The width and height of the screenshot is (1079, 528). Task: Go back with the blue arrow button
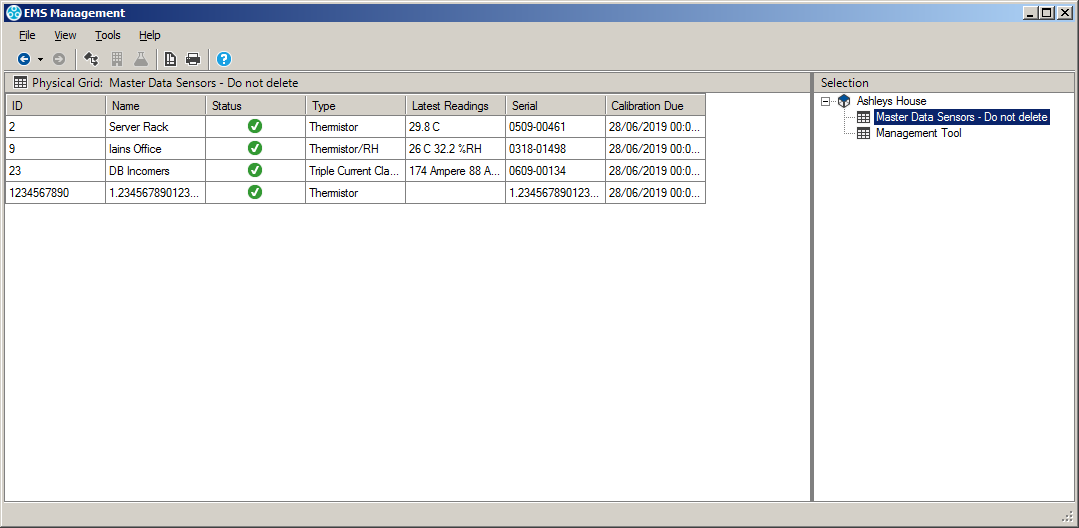coord(24,59)
